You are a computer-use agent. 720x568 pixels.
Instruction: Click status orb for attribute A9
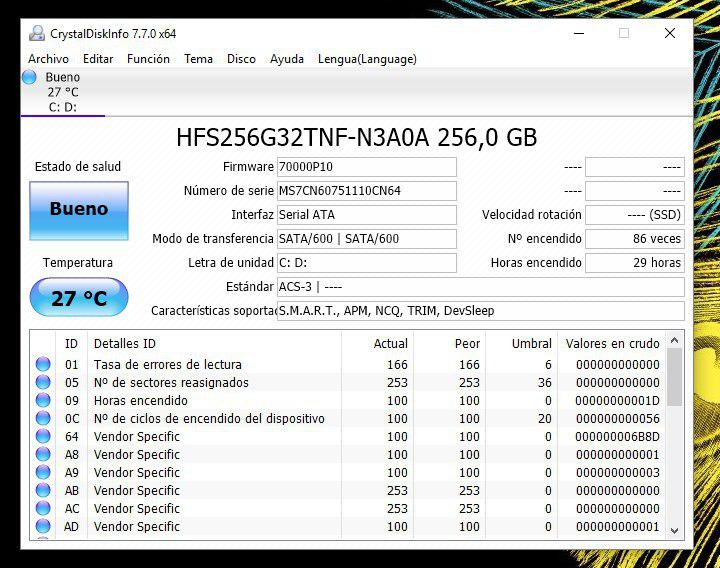[x=43, y=472]
